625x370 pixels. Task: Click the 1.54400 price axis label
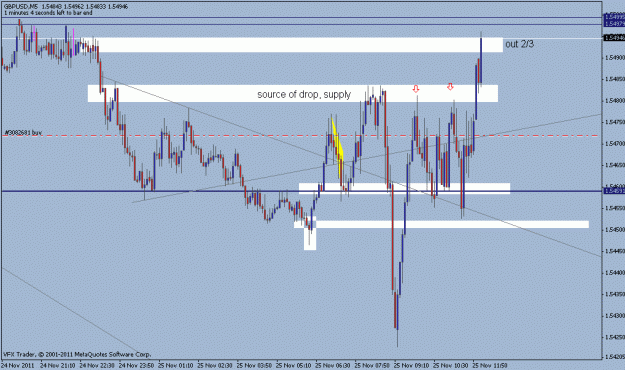tap(614, 273)
